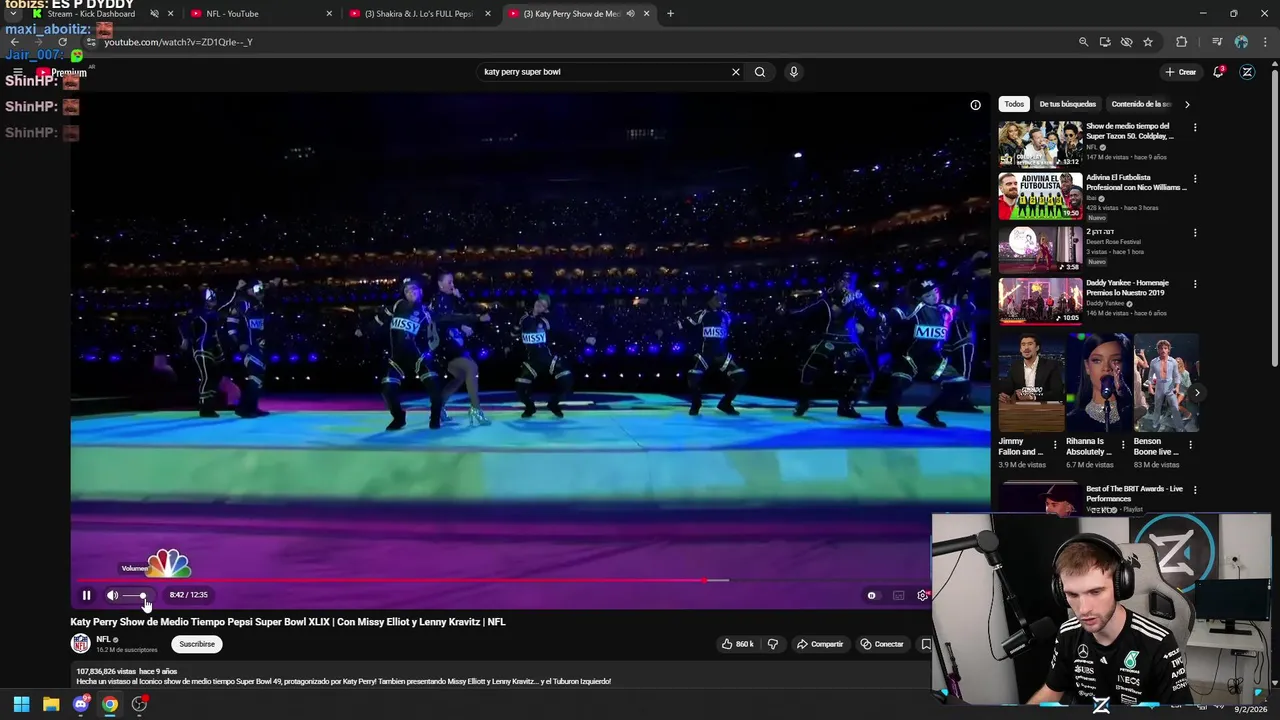Image resolution: width=1280 pixels, height=720 pixels.
Task: Open options for the Daddy Yankee Homenaje video
Action: tap(1194, 284)
